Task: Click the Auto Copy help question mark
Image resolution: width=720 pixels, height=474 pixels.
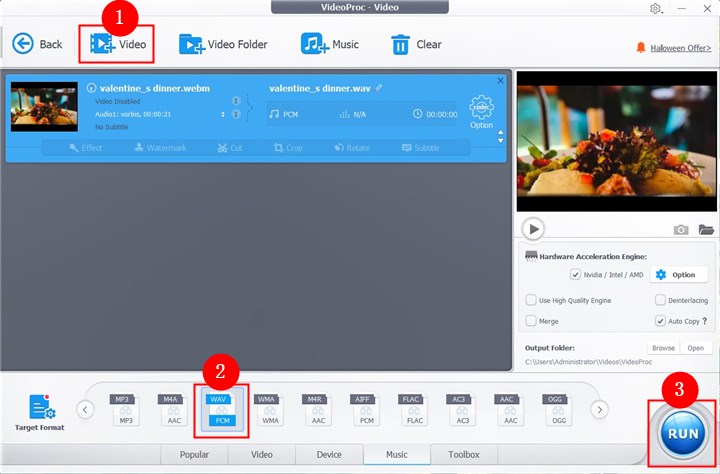Action: pos(705,321)
